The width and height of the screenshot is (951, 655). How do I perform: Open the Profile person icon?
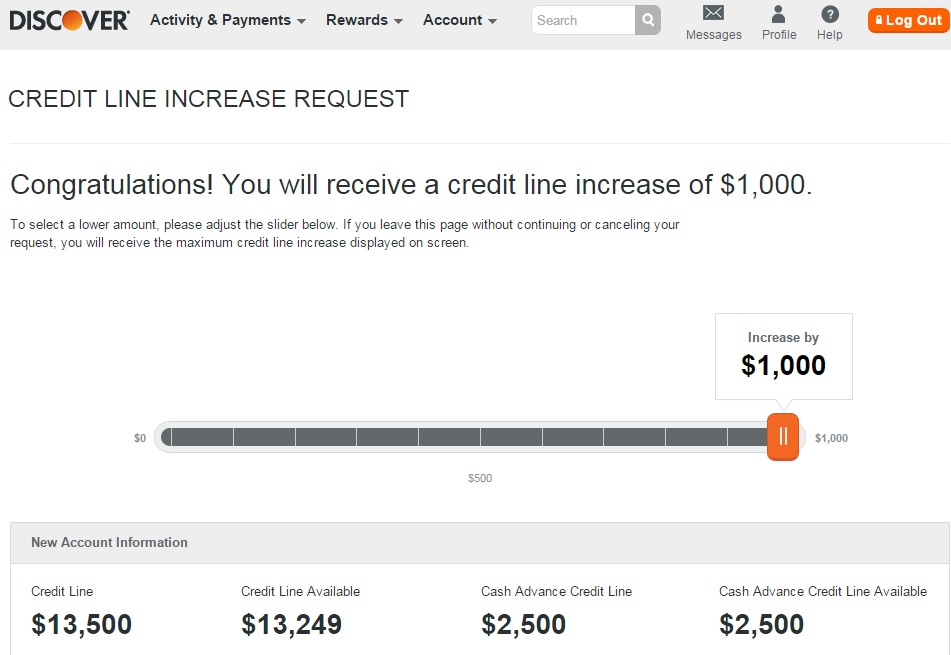778,13
